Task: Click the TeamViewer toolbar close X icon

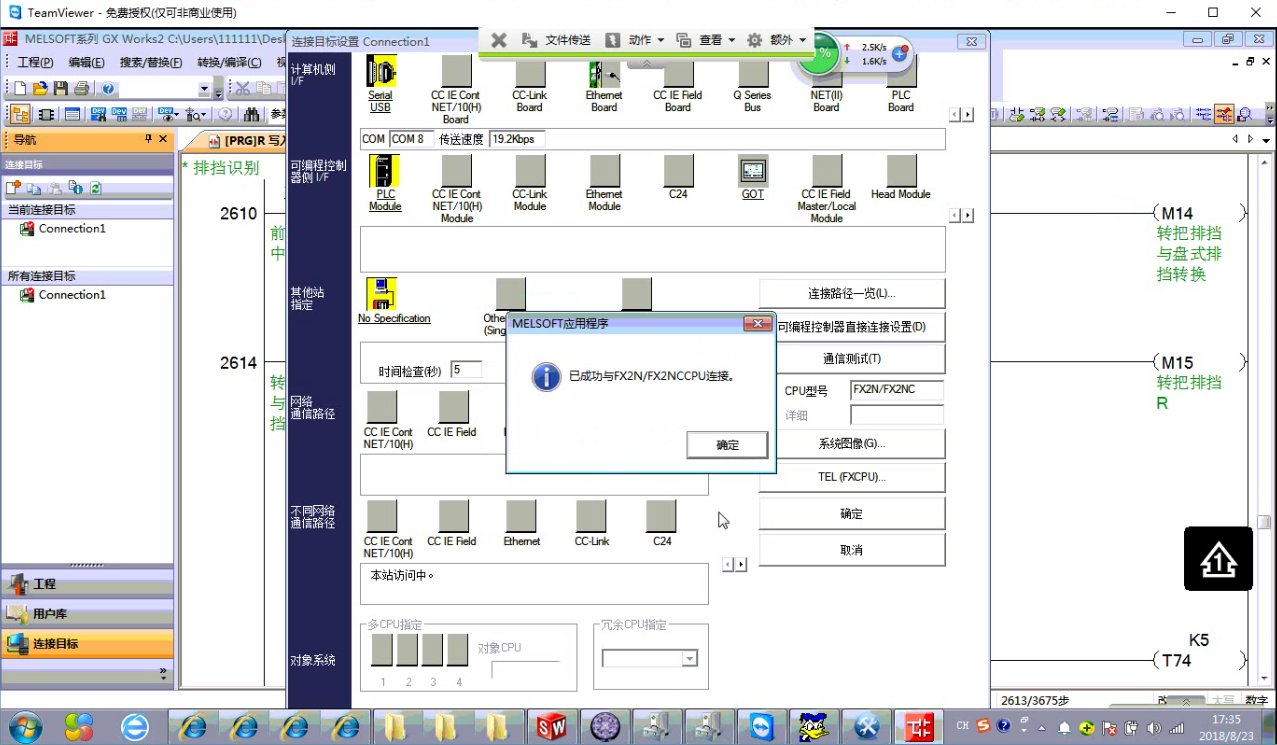Action: pyautogui.click(x=499, y=40)
